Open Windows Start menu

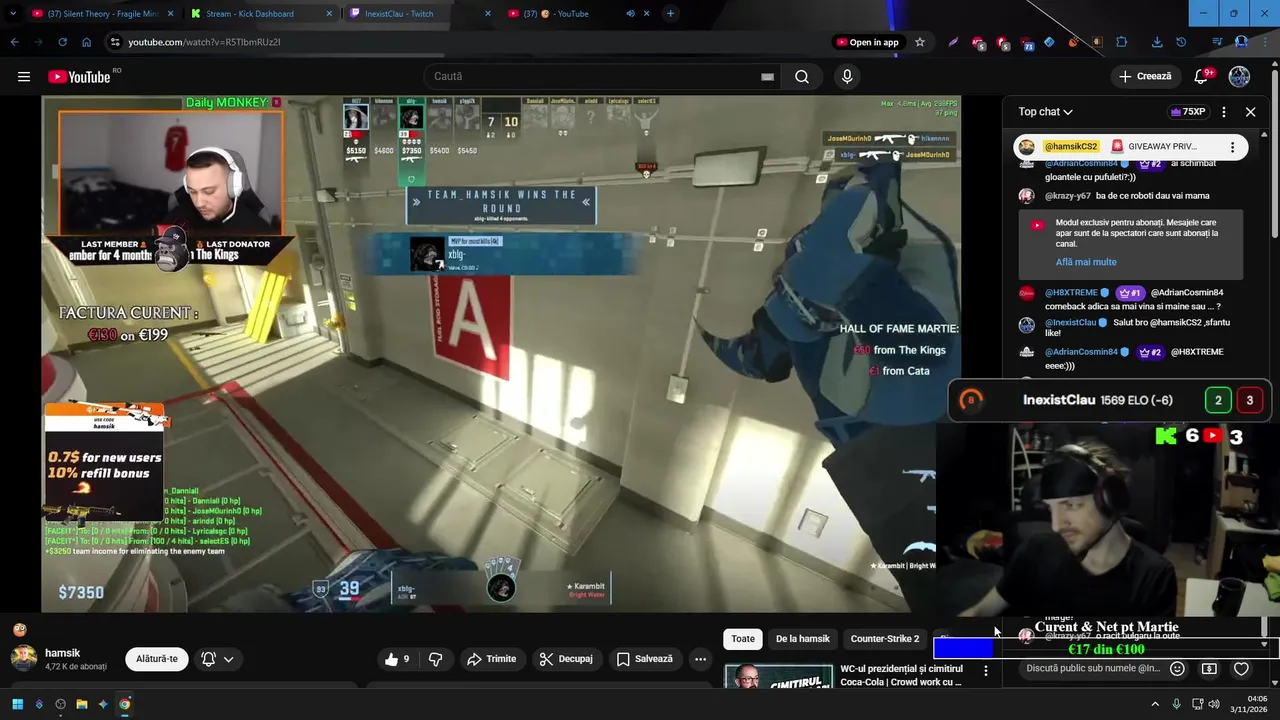click(x=17, y=704)
